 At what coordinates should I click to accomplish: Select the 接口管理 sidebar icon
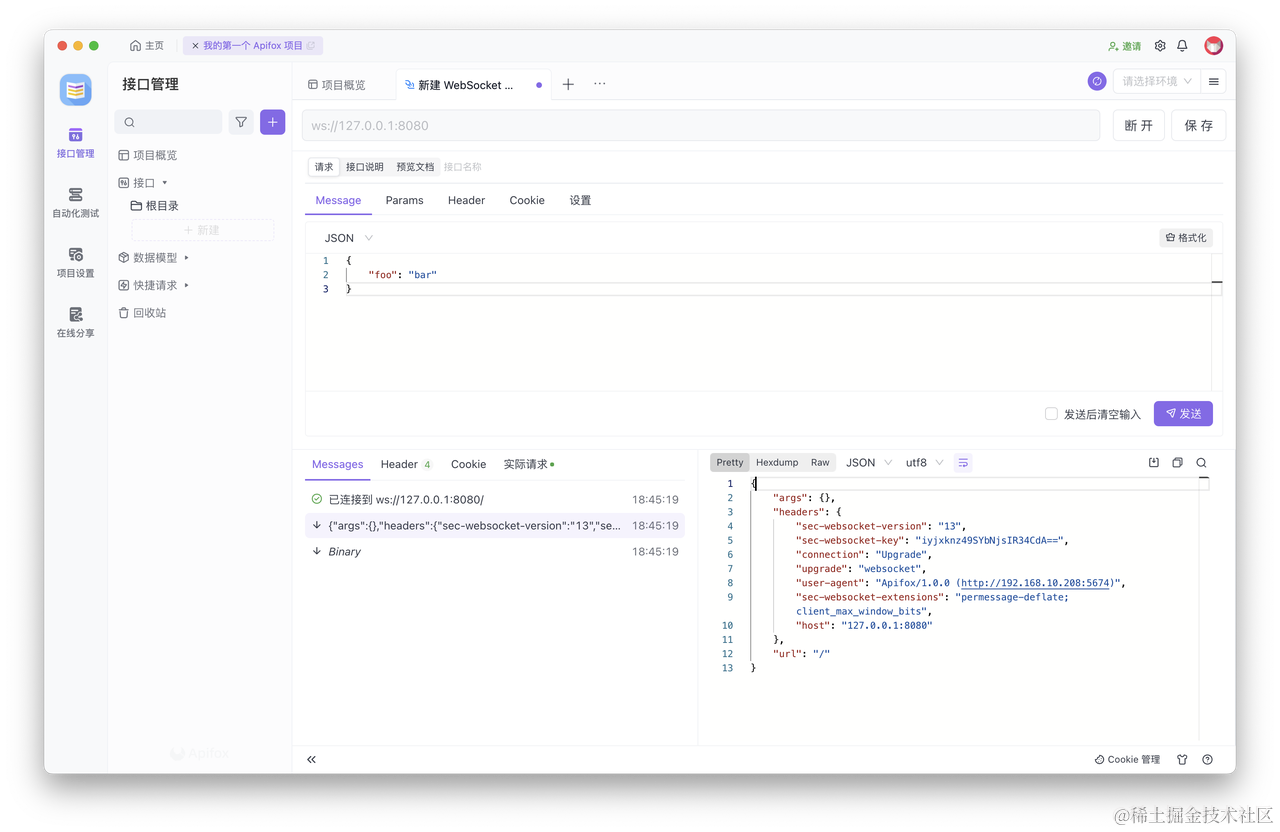pyautogui.click(x=75, y=145)
